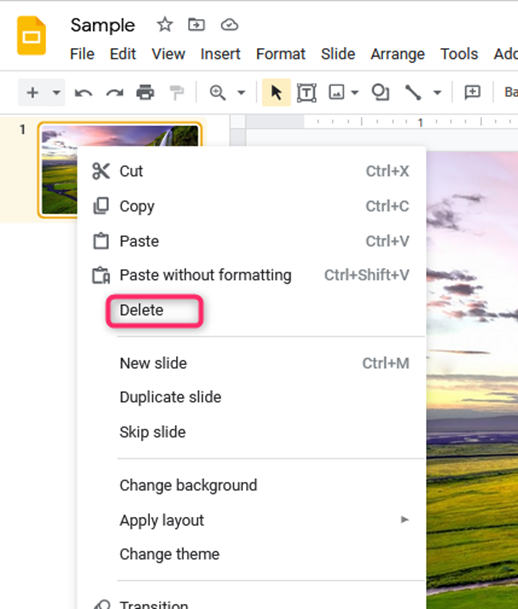Open the Format menu

coord(280,54)
